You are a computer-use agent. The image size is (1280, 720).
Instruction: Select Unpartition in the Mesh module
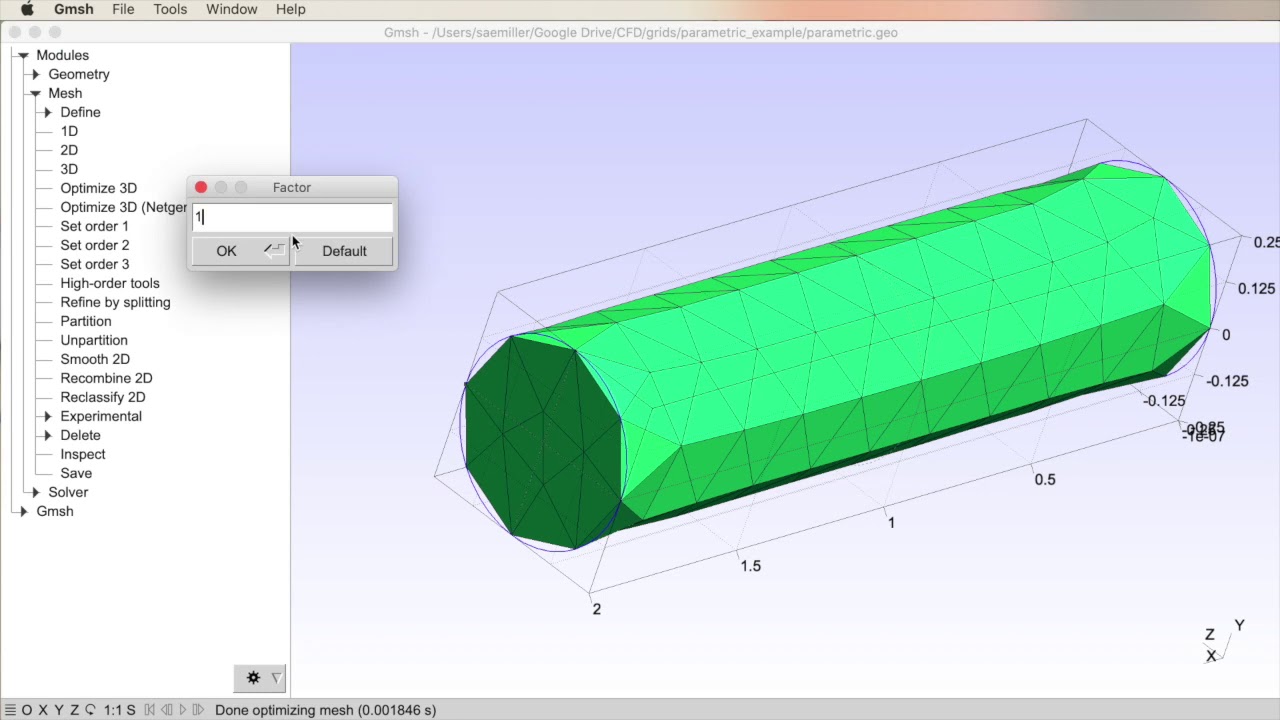tap(94, 340)
